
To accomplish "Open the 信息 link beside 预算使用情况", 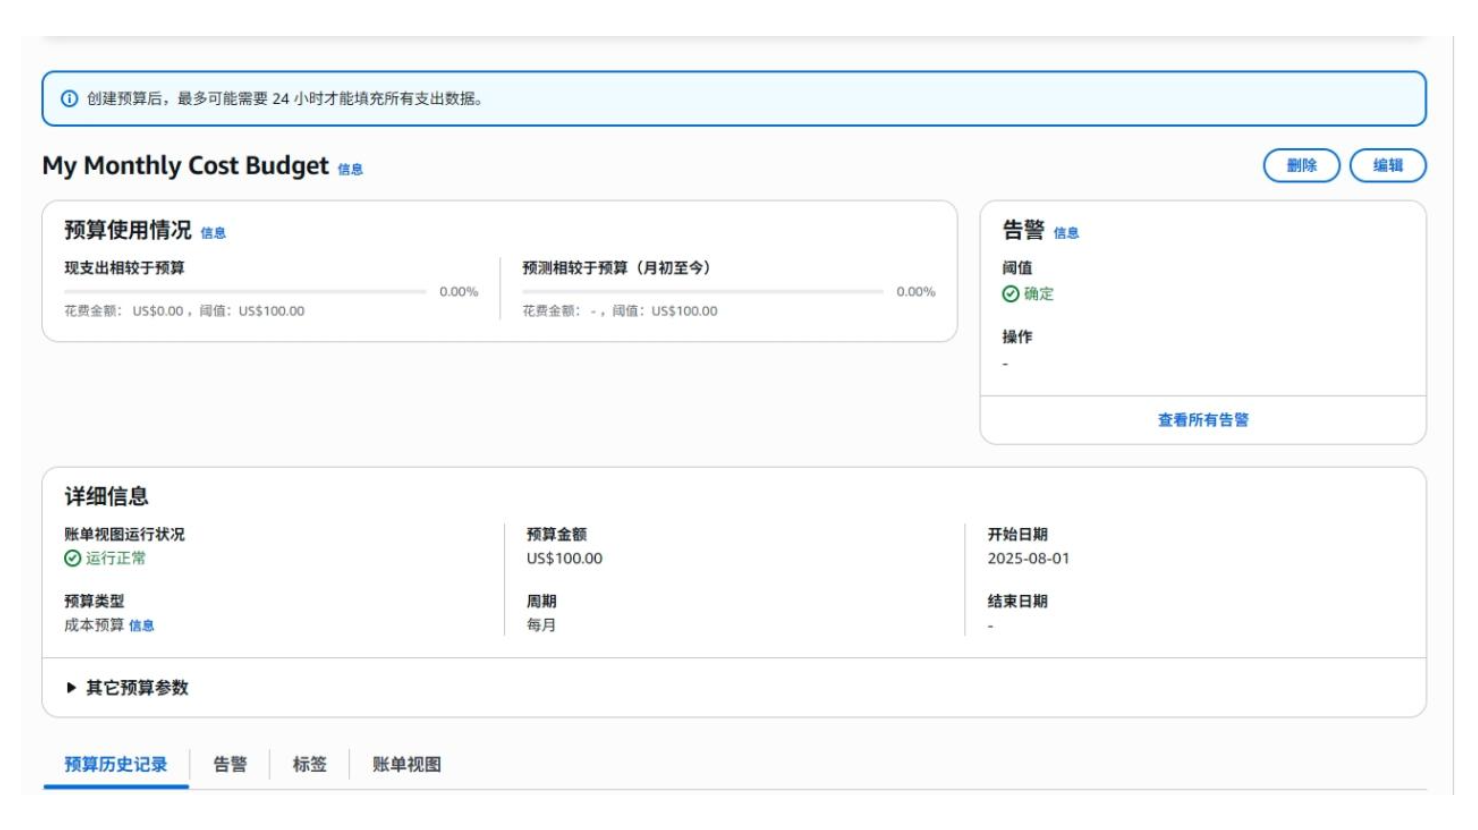I will click(213, 233).
